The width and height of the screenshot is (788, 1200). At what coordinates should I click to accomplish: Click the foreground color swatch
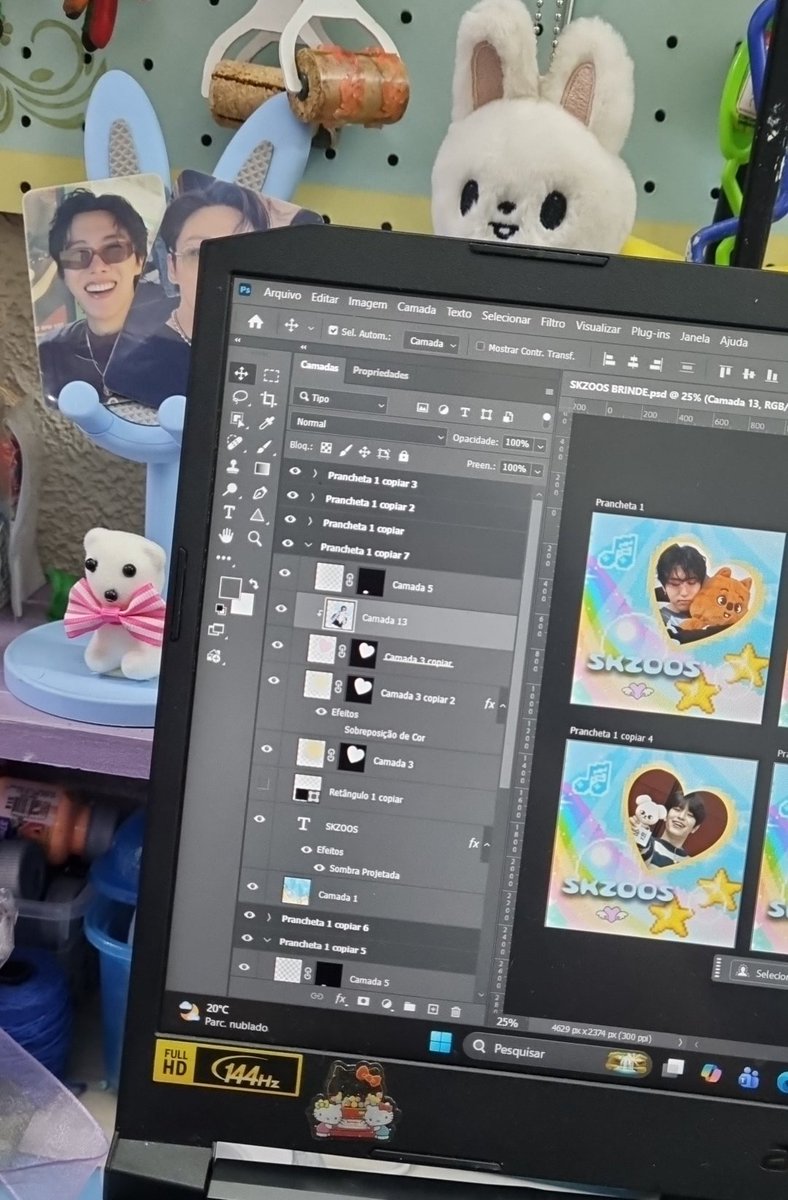point(229,588)
